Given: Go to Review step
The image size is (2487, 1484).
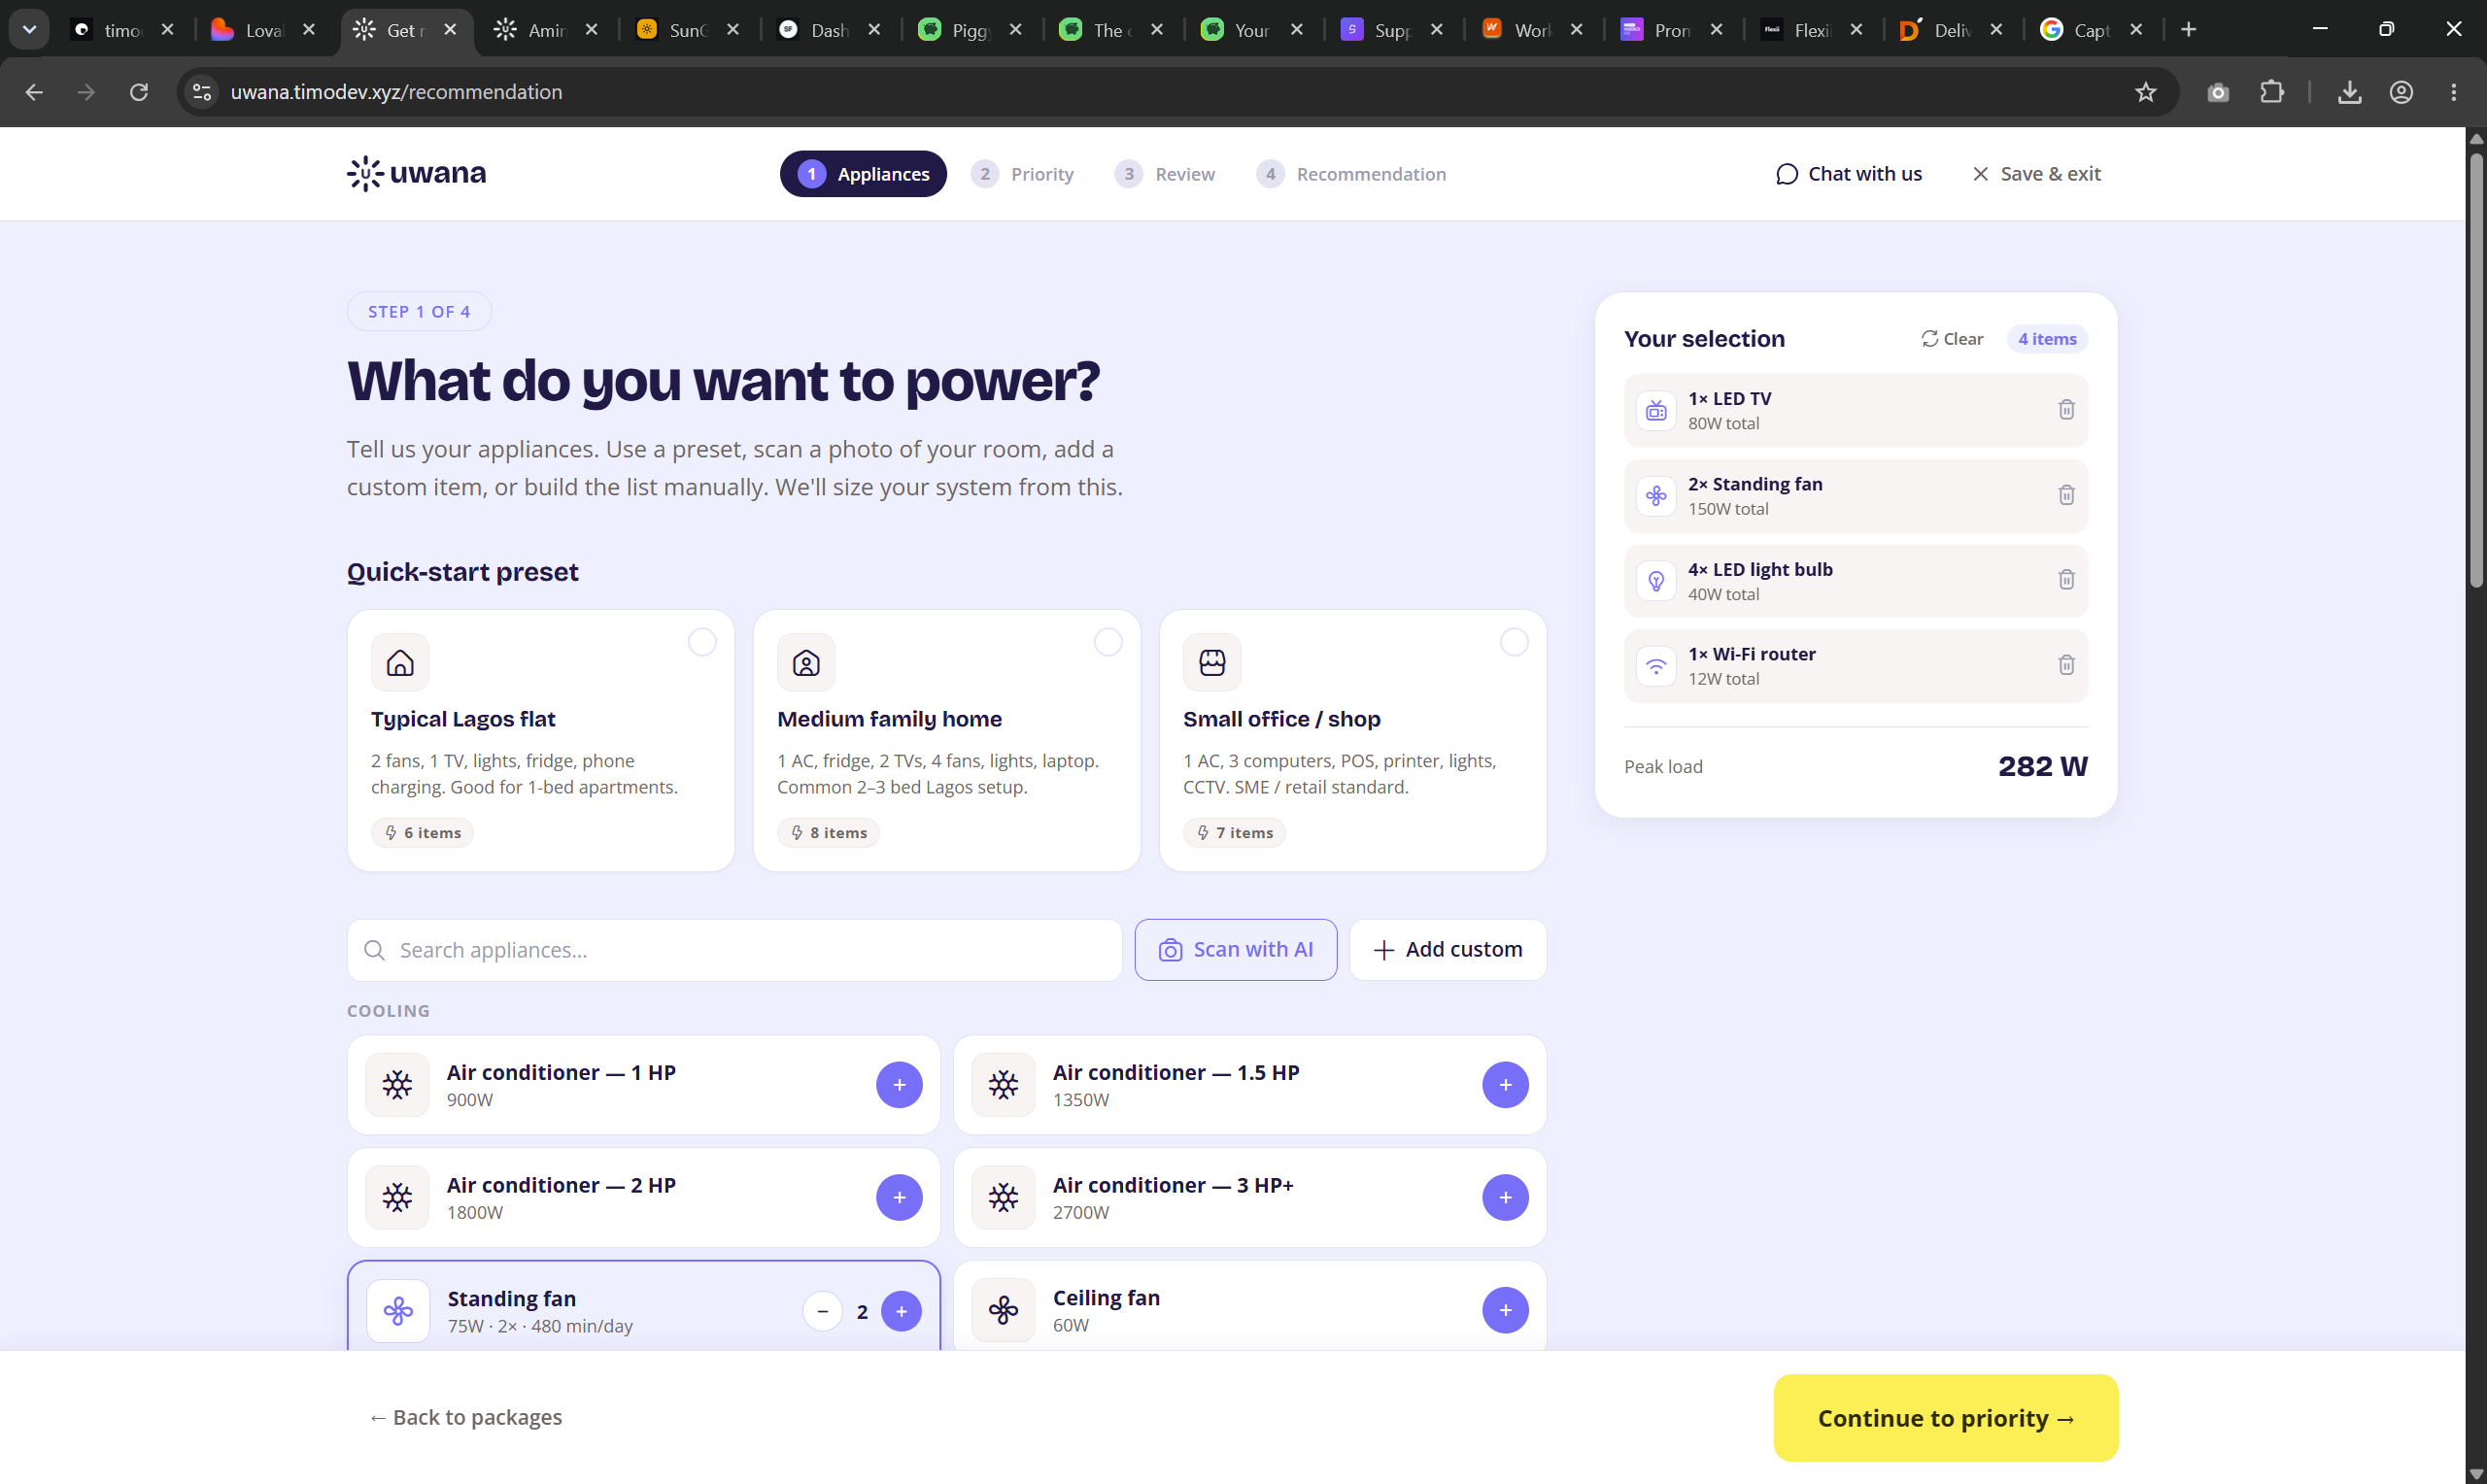Looking at the screenshot, I should 1165,174.
